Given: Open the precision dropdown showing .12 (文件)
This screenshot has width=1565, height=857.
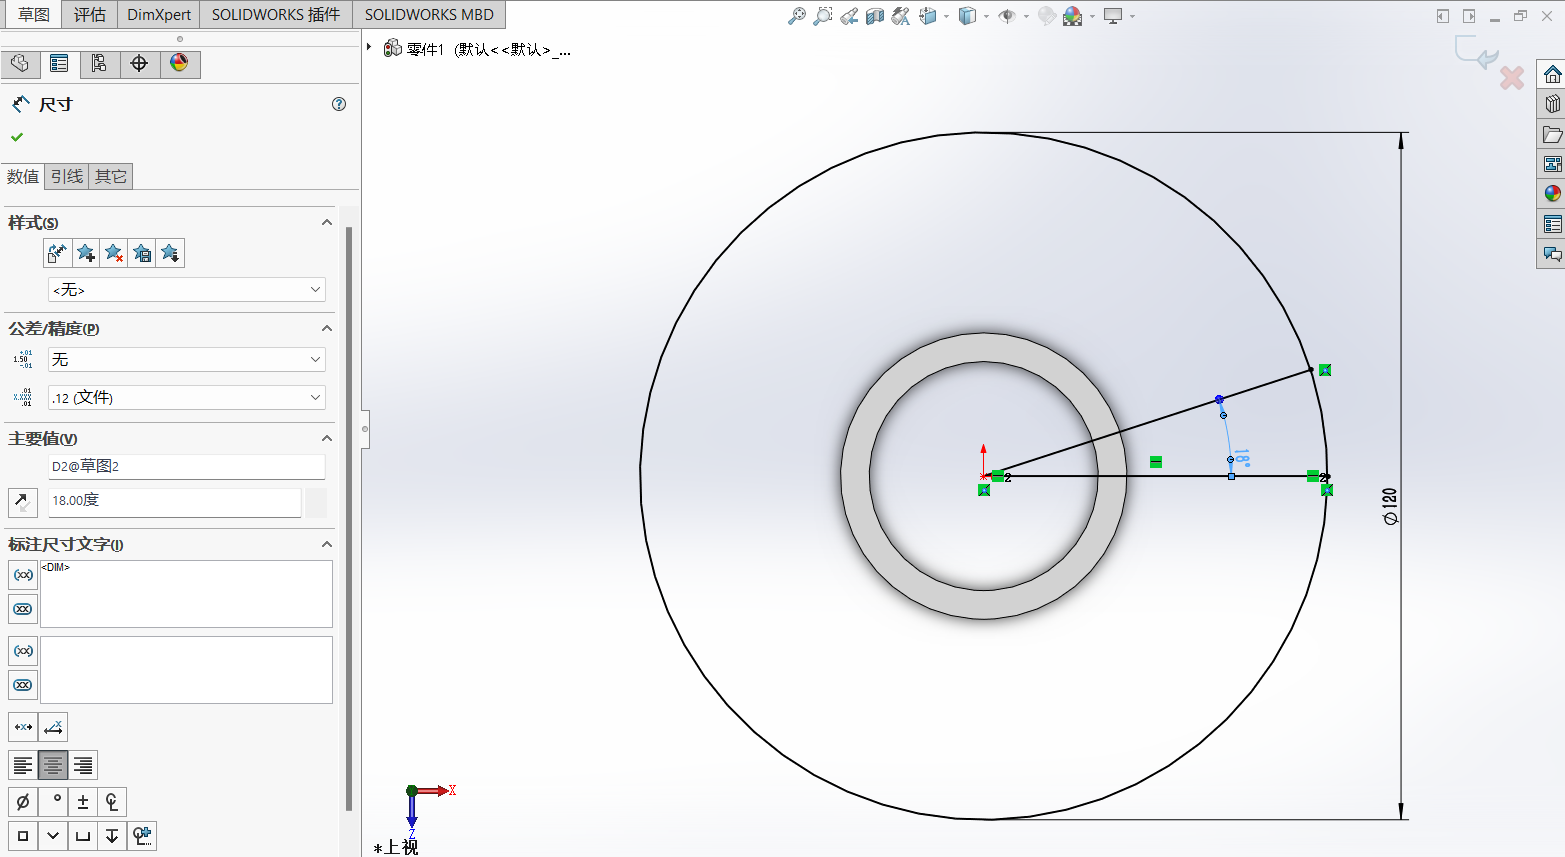Looking at the screenshot, I should tap(187, 398).
